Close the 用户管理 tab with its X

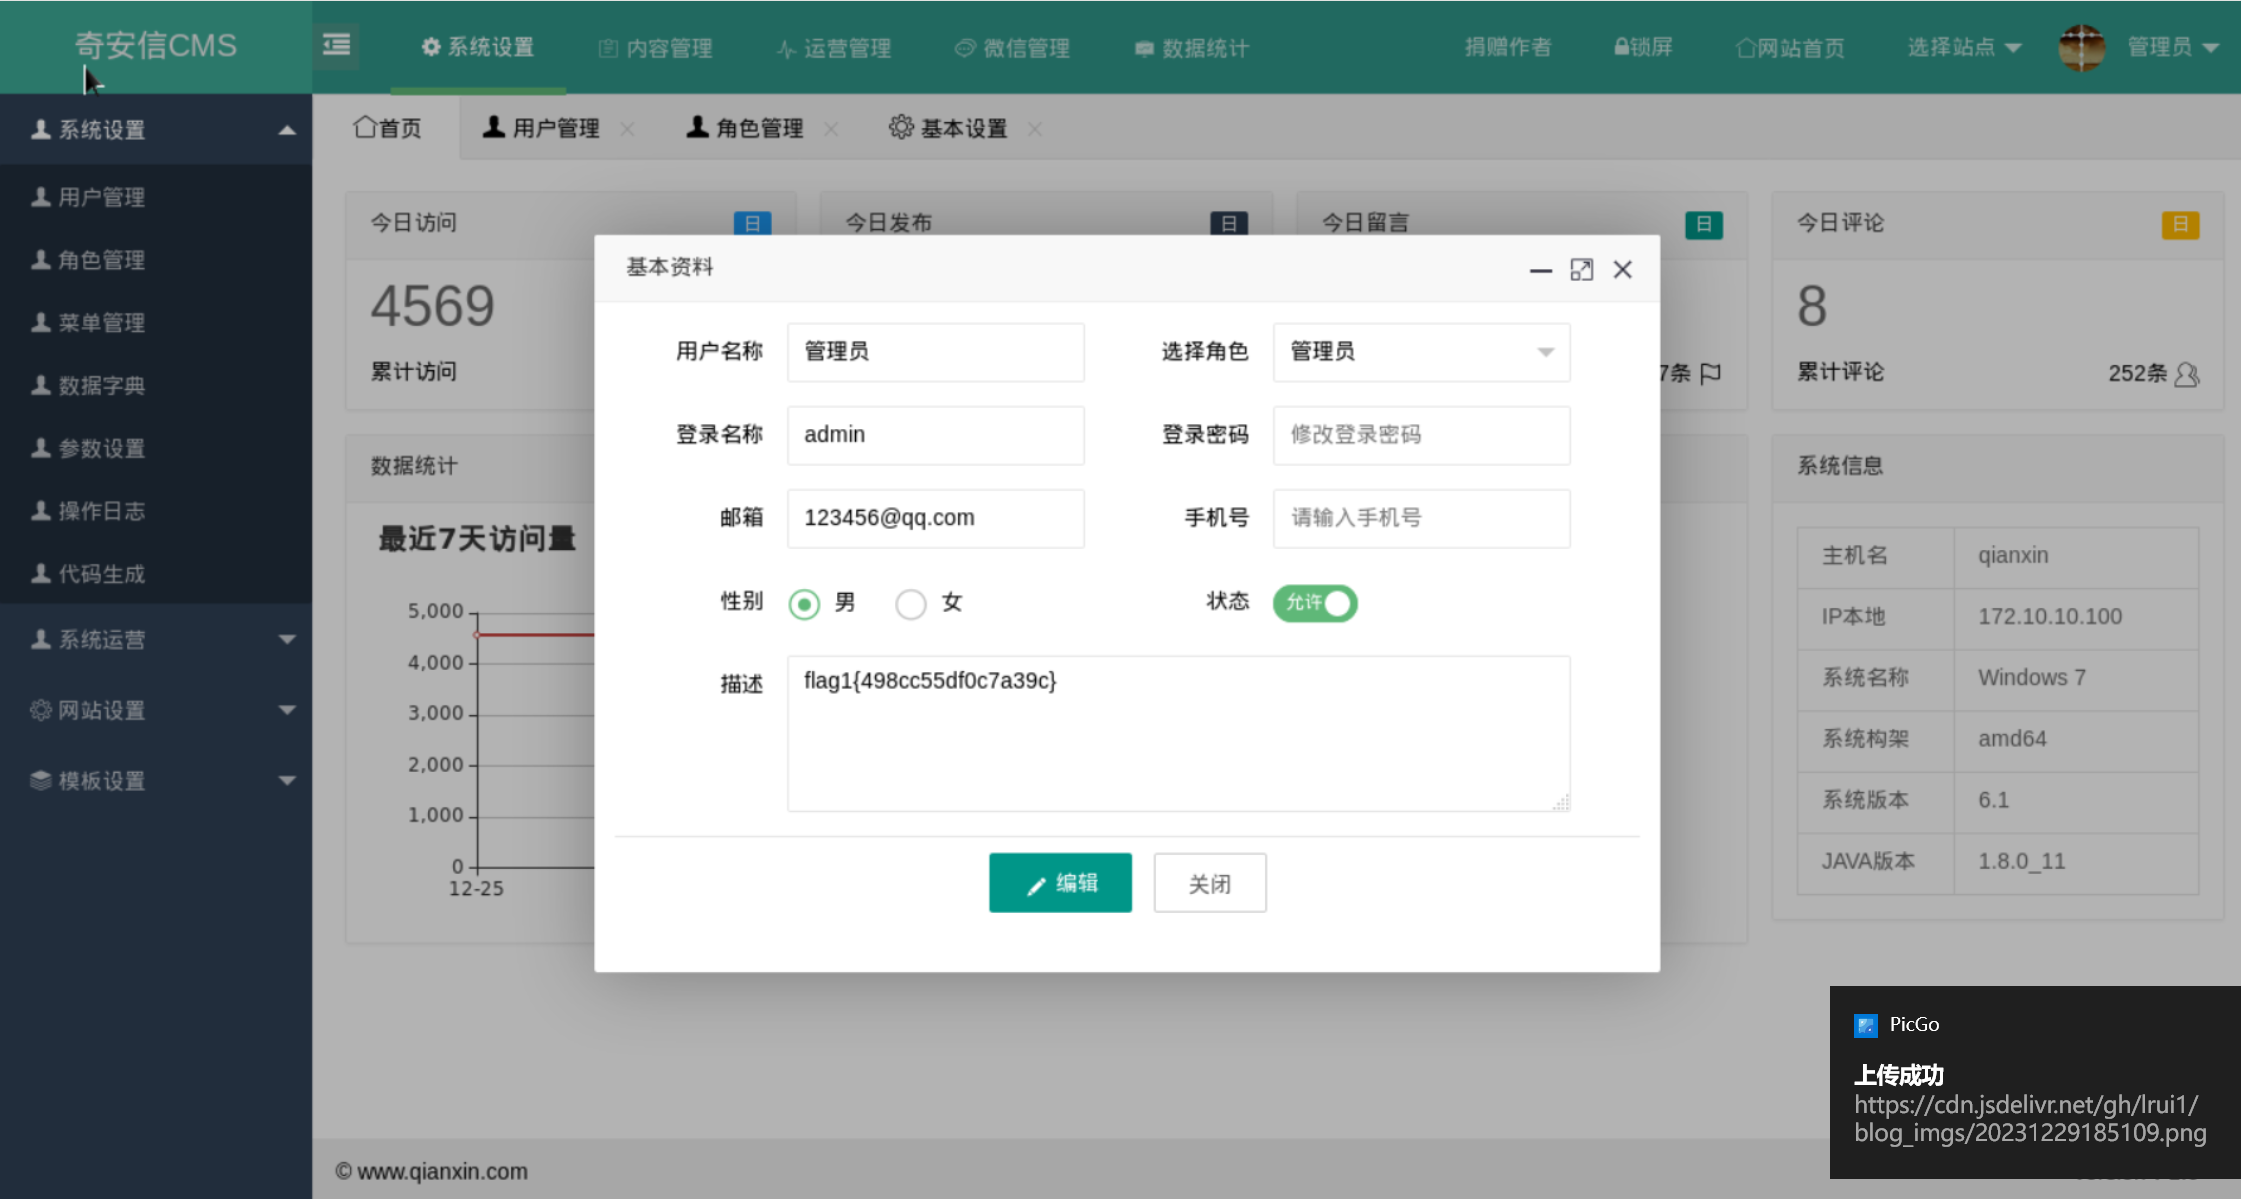627,129
